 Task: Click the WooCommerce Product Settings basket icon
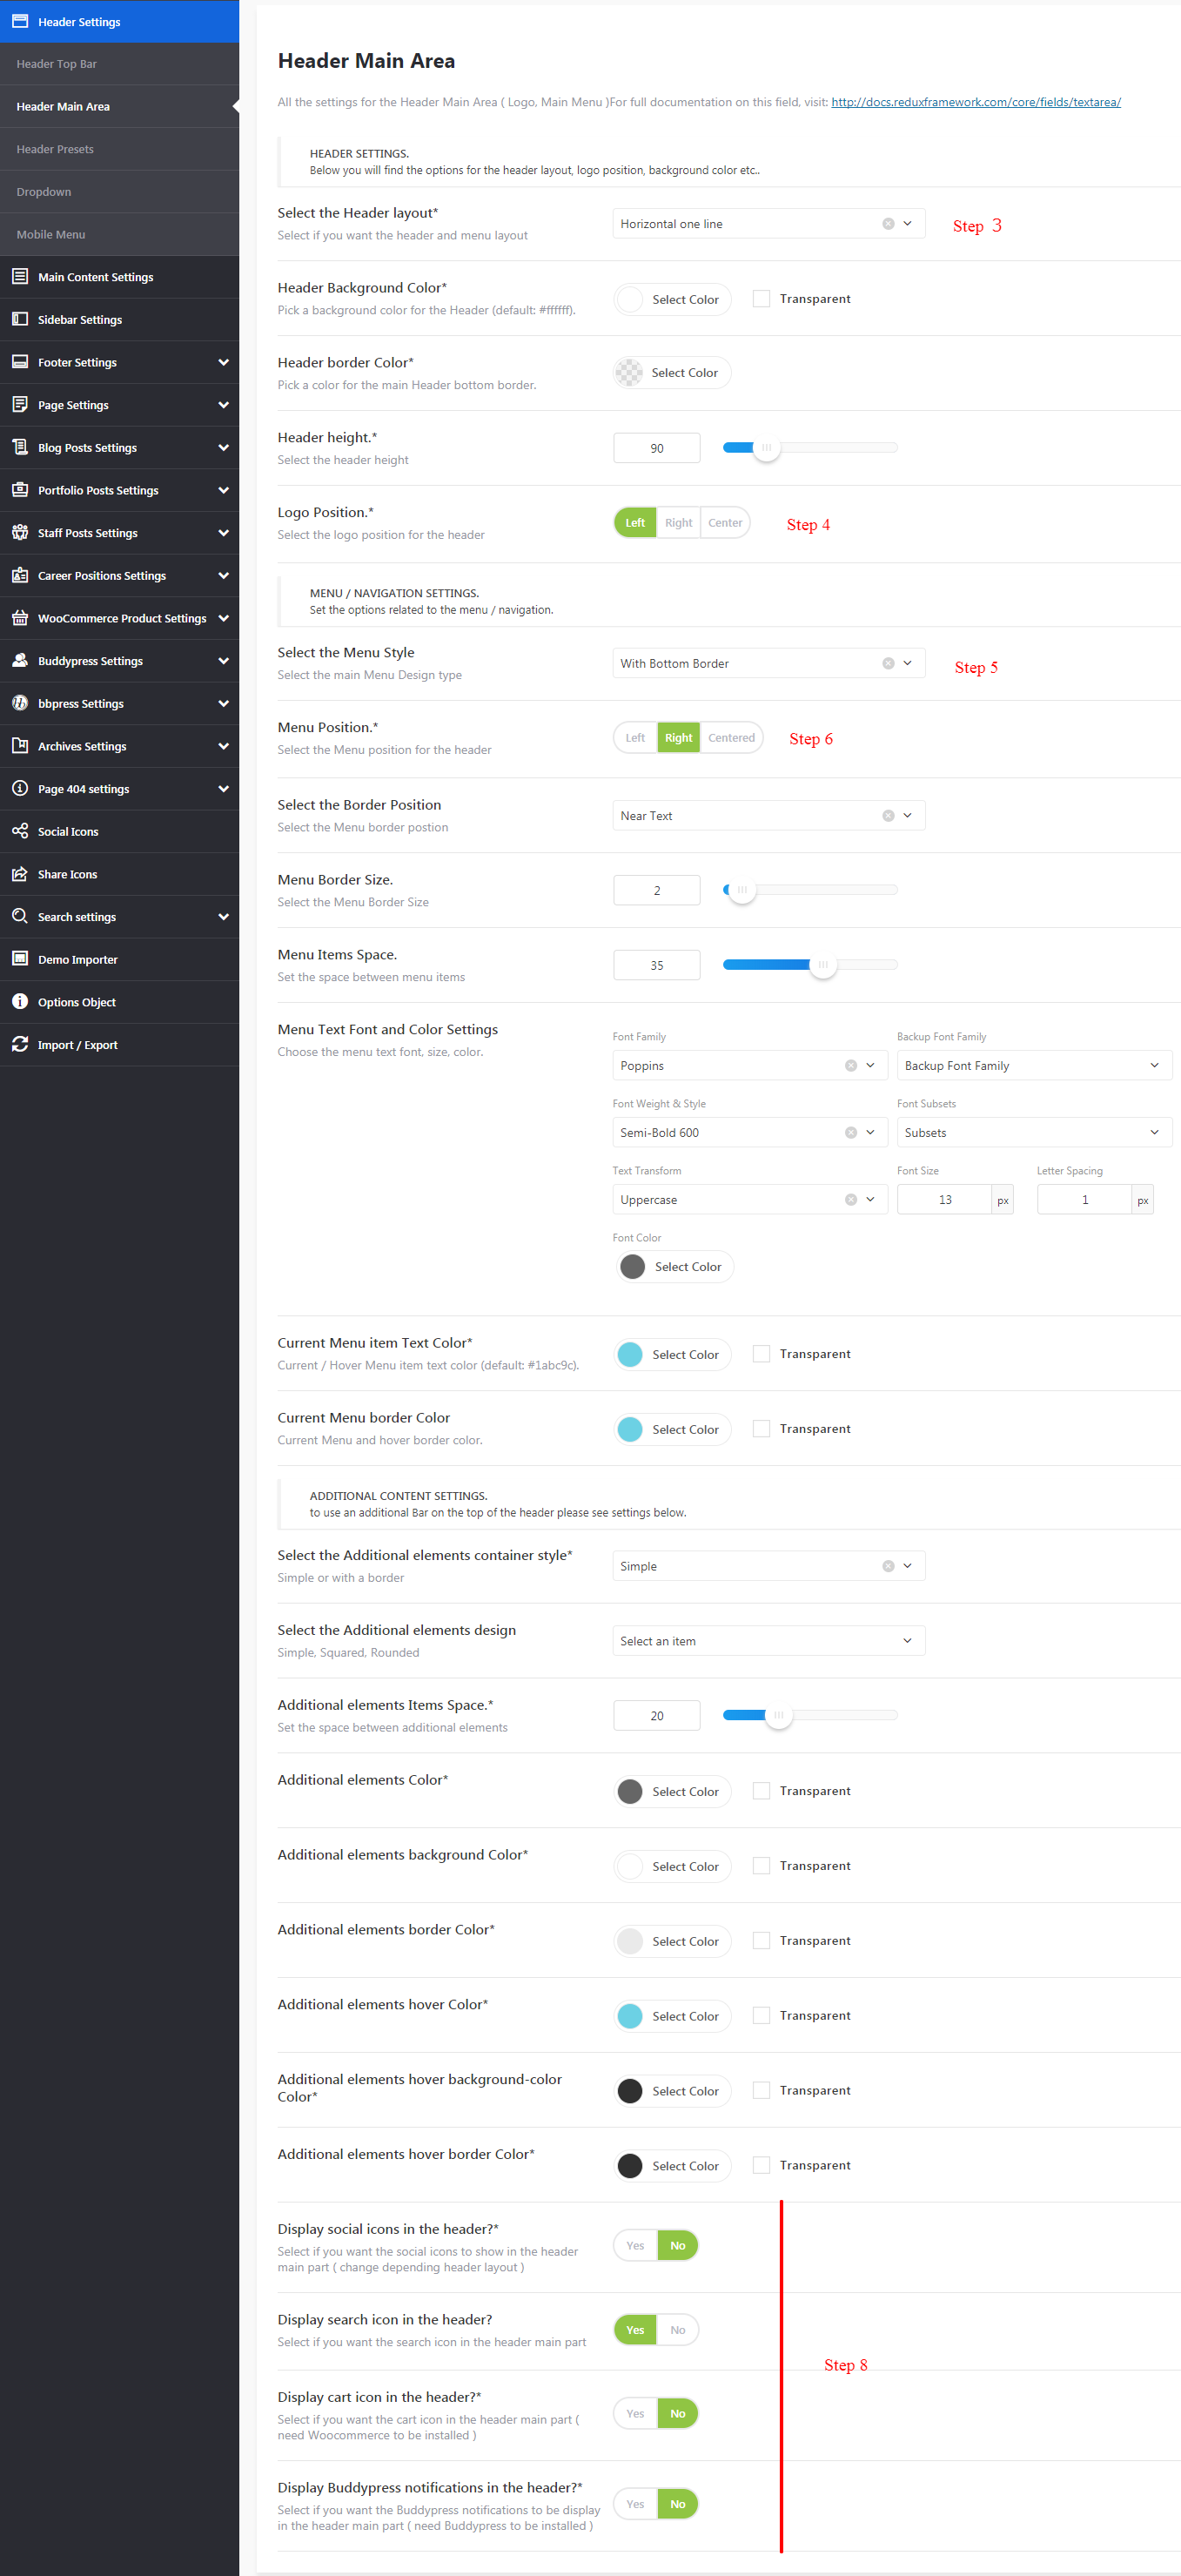20,618
